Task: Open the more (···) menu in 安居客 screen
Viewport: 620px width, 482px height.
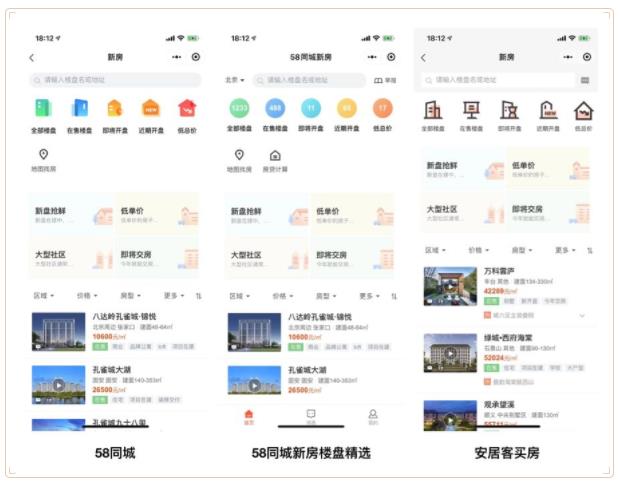Action: pos(568,57)
